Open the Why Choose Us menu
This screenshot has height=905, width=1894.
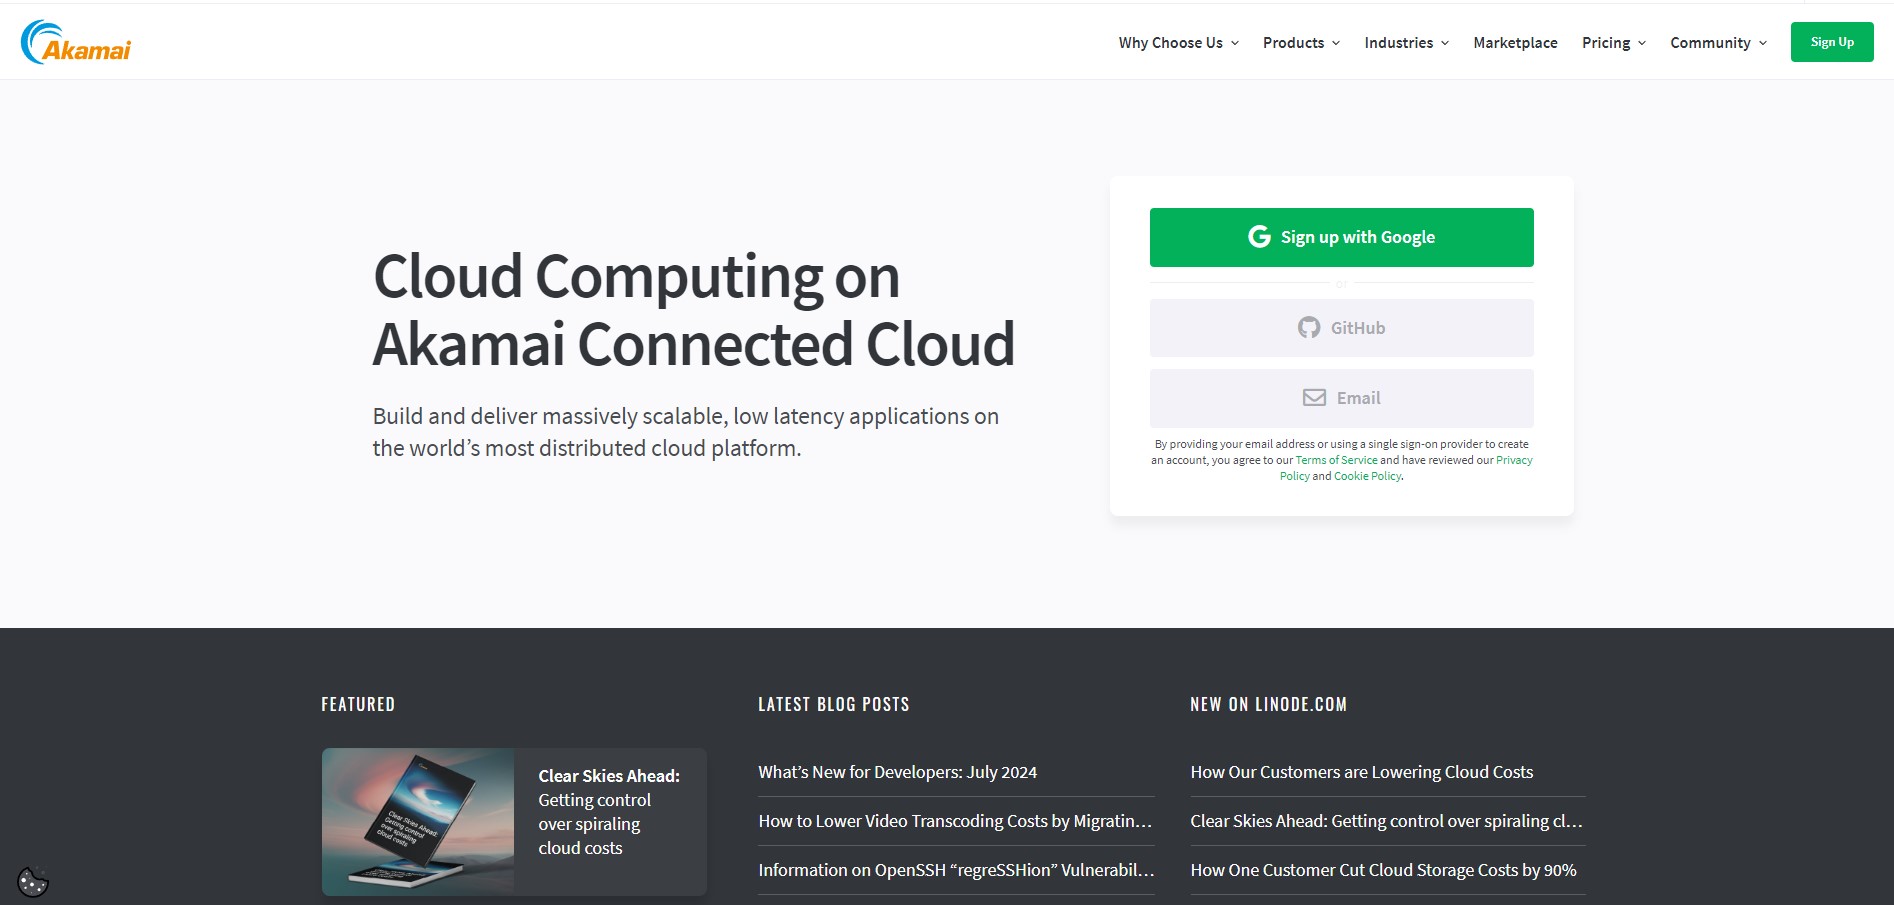click(x=1171, y=42)
